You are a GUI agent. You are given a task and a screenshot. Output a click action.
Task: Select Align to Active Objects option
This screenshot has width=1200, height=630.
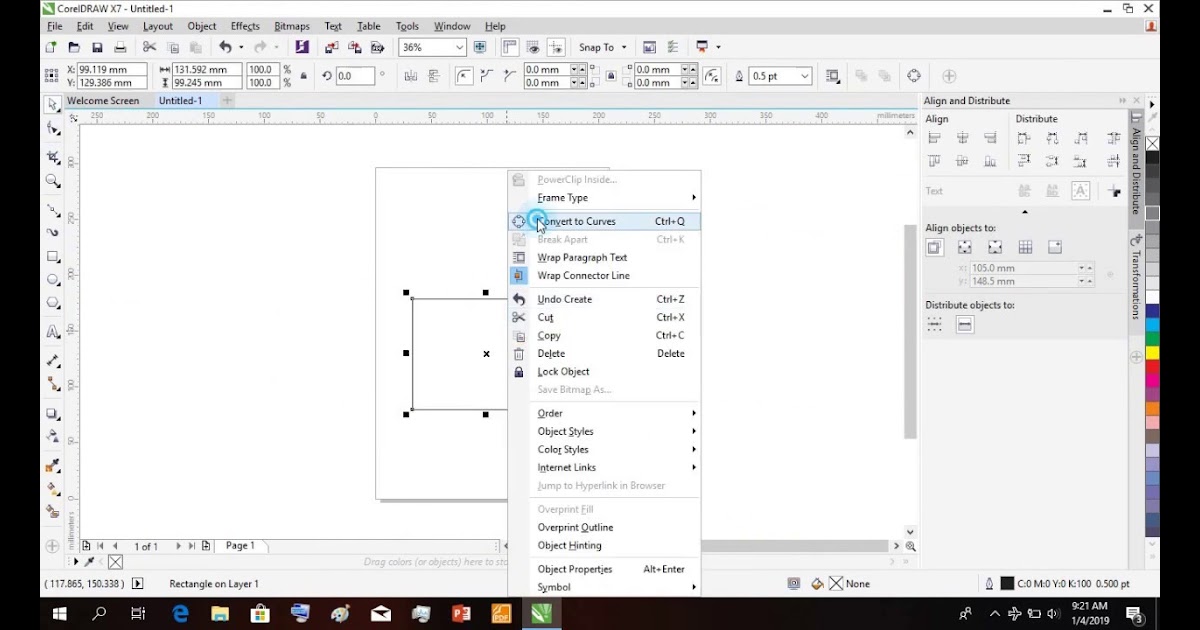tap(935, 247)
